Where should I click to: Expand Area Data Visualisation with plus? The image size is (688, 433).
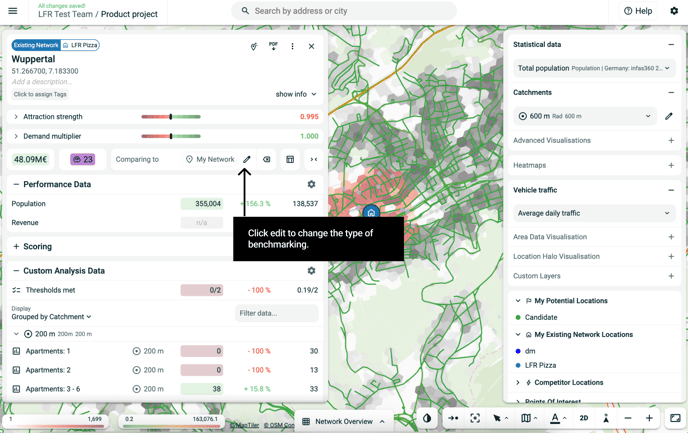(x=671, y=237)
